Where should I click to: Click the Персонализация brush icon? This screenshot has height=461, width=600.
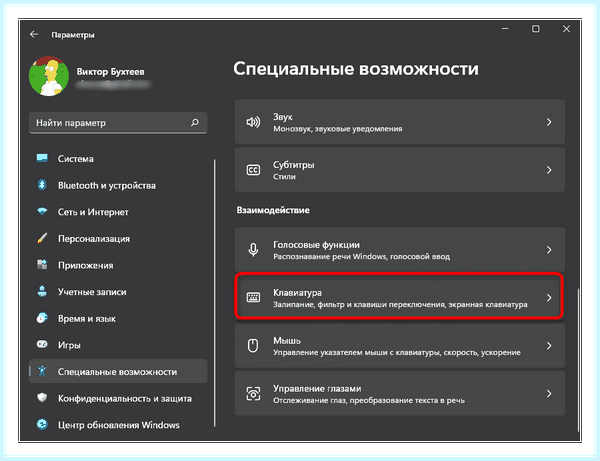pyautogui.click(x=42, y=238)
